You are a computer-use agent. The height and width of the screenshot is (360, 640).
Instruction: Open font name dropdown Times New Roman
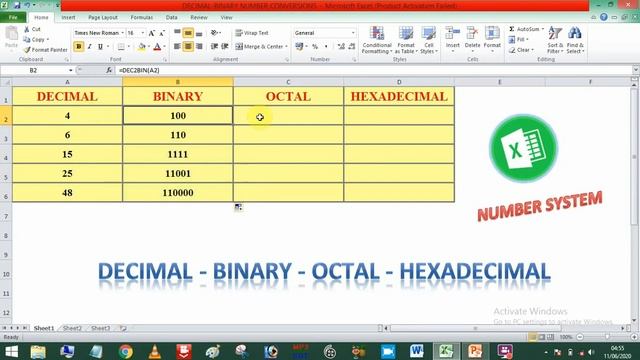click(x=122, y=33)
